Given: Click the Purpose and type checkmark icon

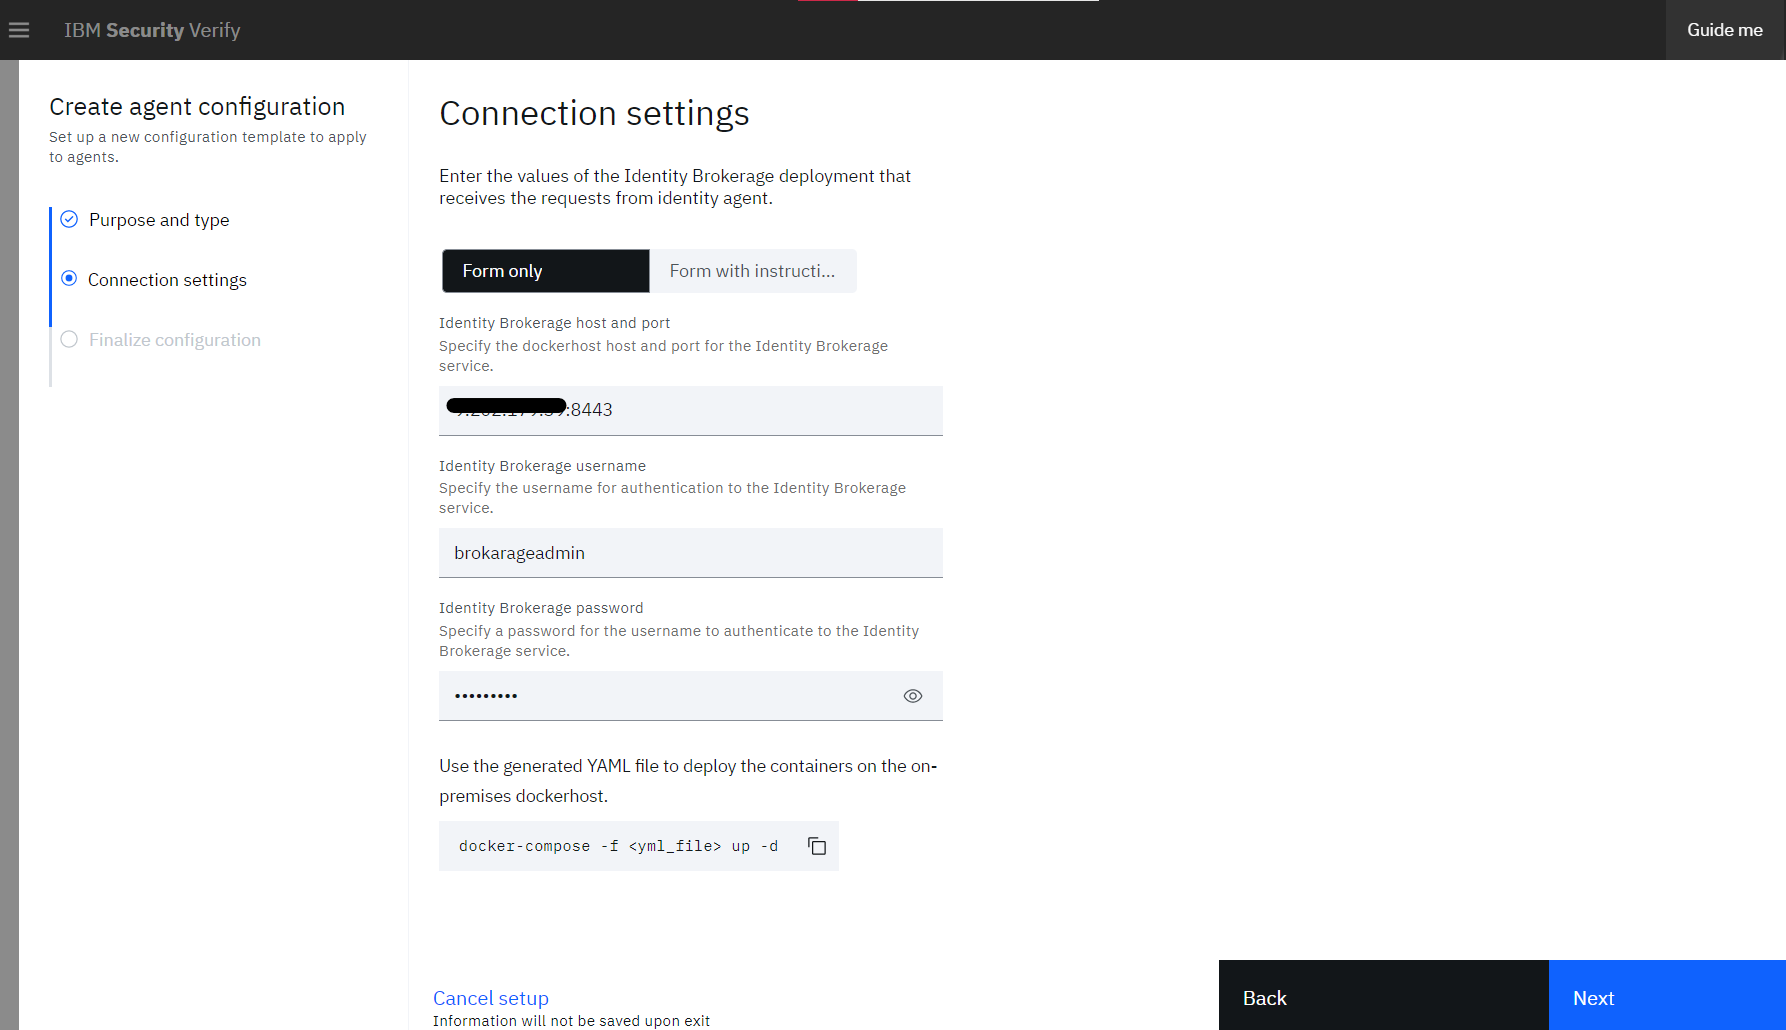Looking at the screenshot, I should point(69,219).
